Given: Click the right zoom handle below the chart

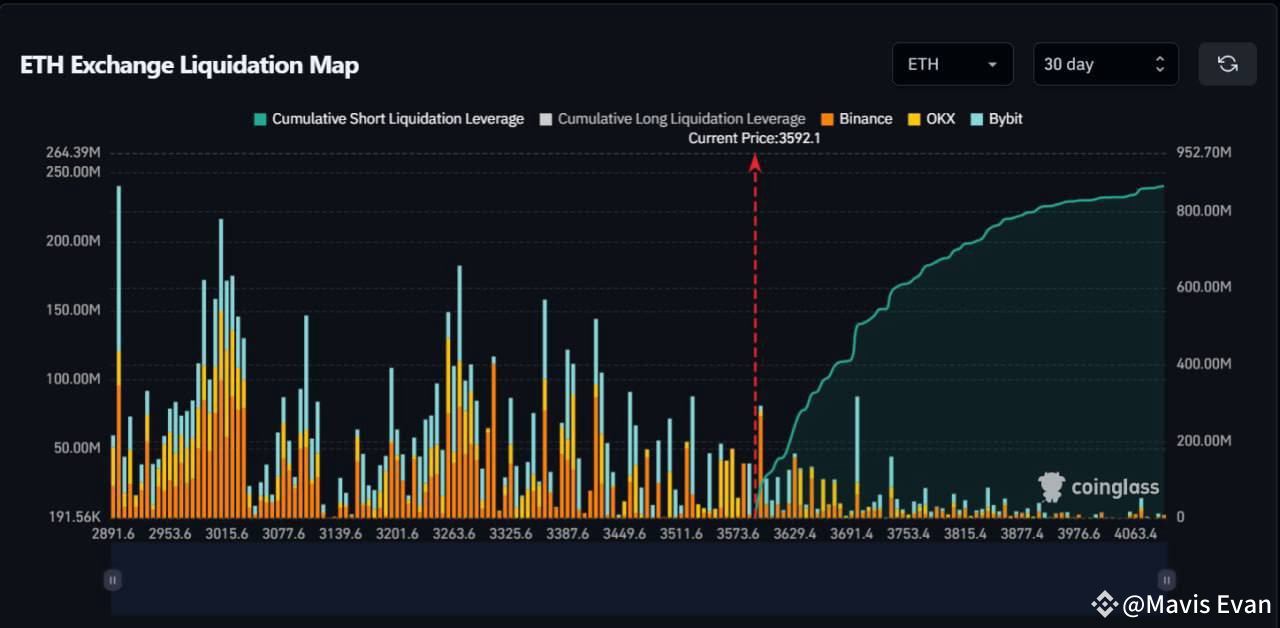Looking at the screenshot, I should click(1166, 579).
